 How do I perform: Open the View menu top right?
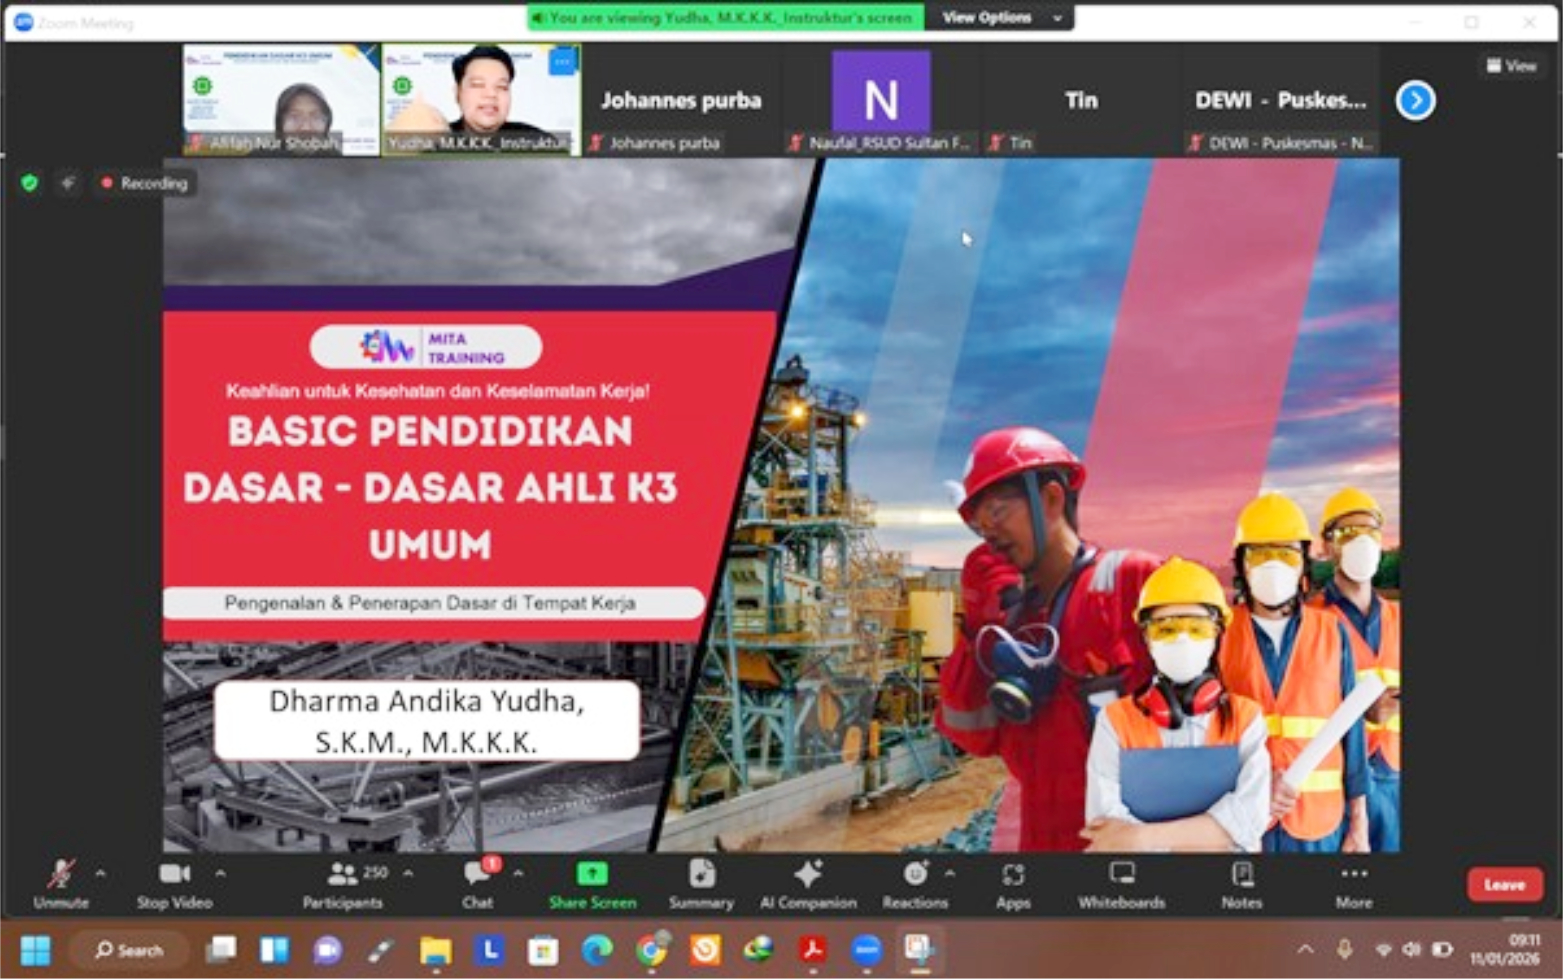tap(1512, 65)
